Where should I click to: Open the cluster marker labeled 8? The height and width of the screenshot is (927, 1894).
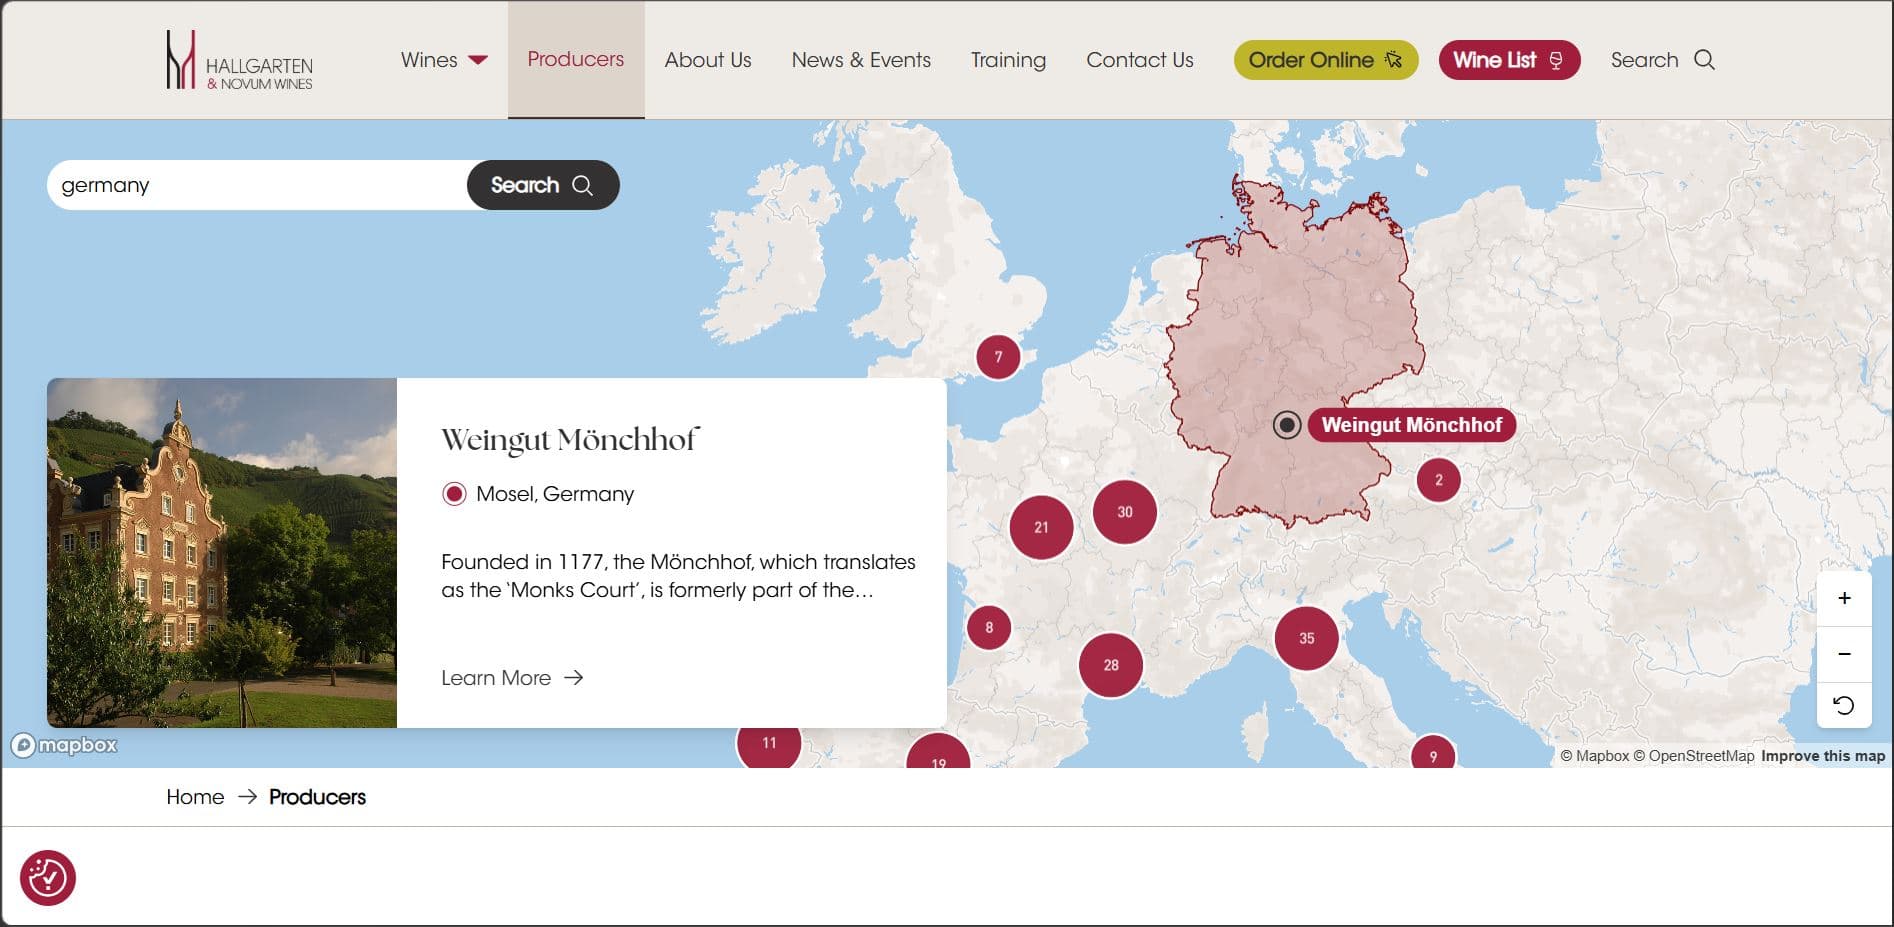pos(989,628)
